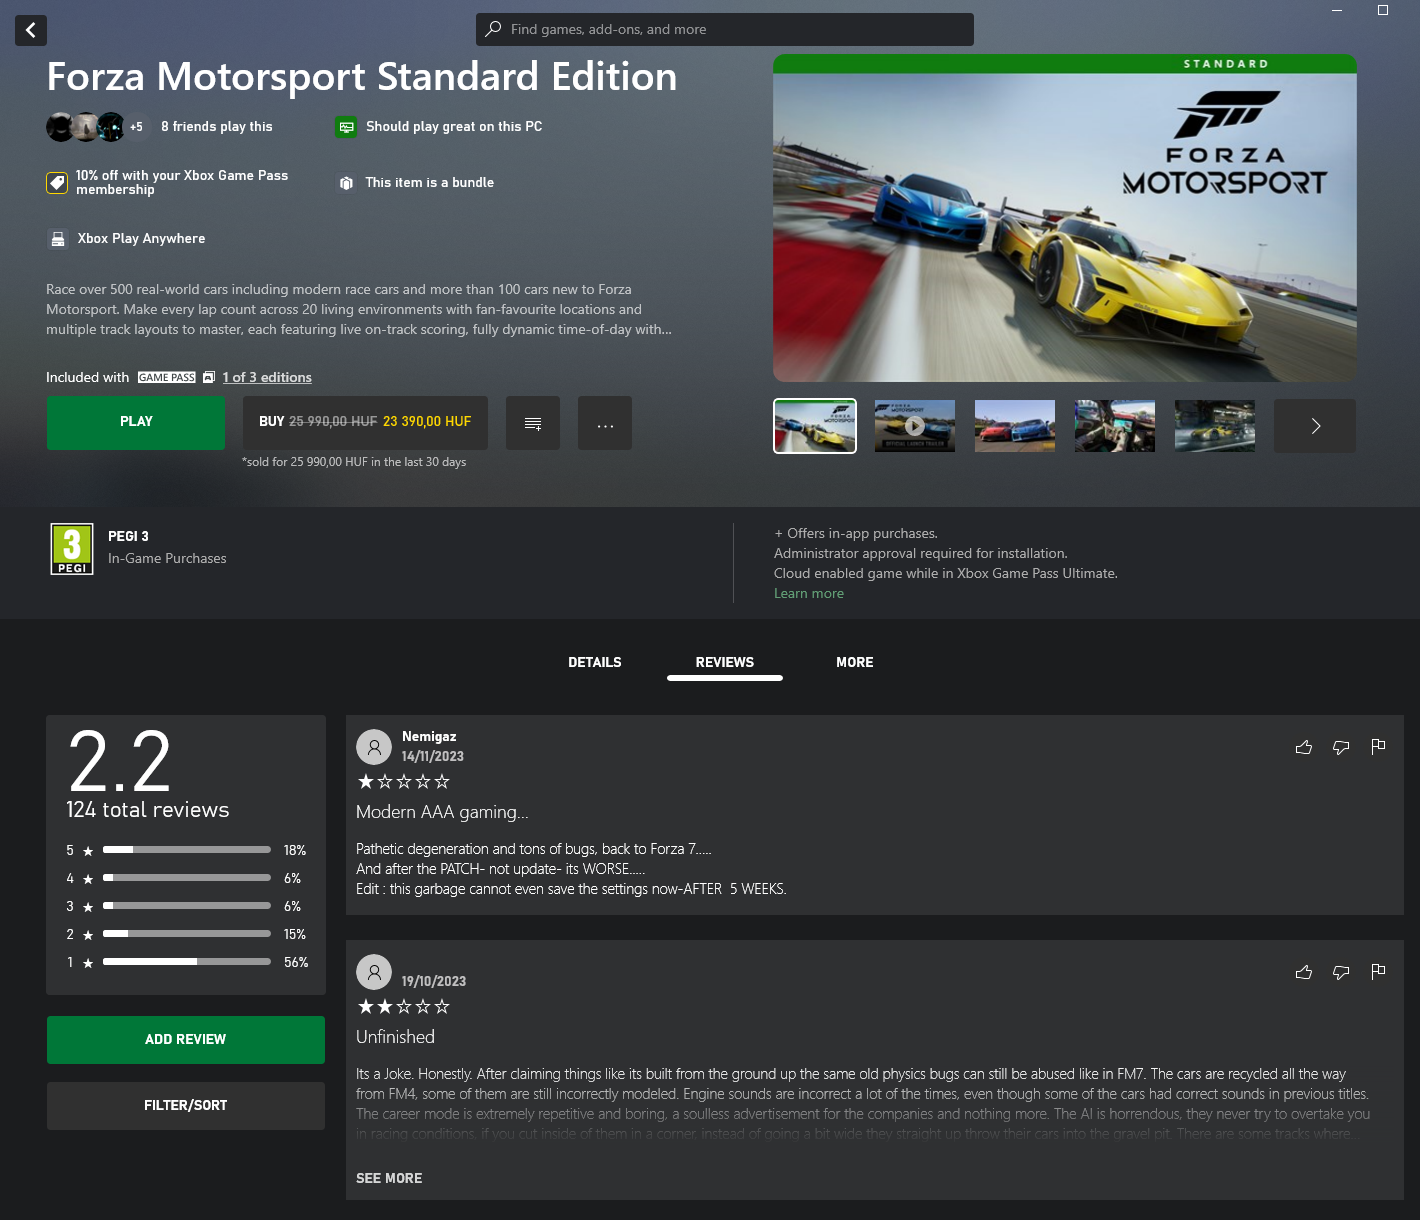Select the REVIEWS tab
1420x1220 pixels.
725,662
